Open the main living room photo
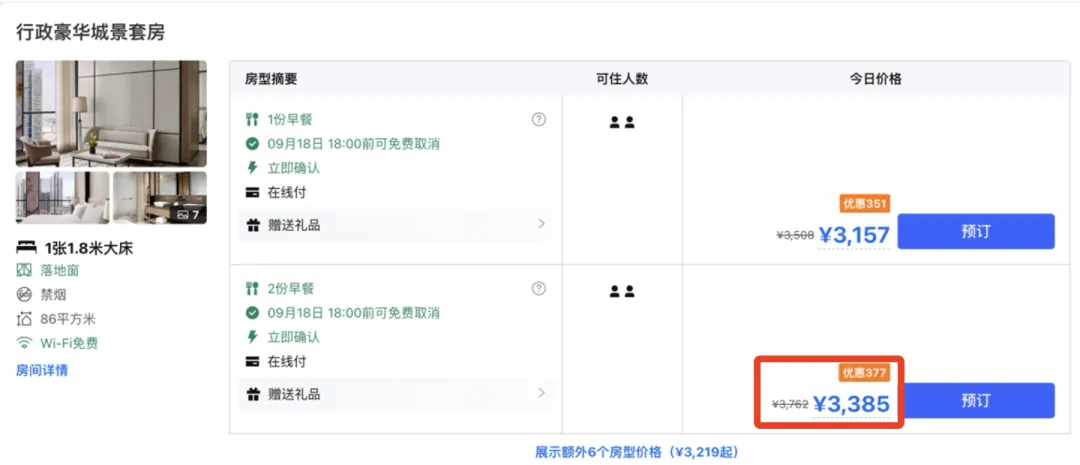1080x465 pixels. (x=111, y=113)
